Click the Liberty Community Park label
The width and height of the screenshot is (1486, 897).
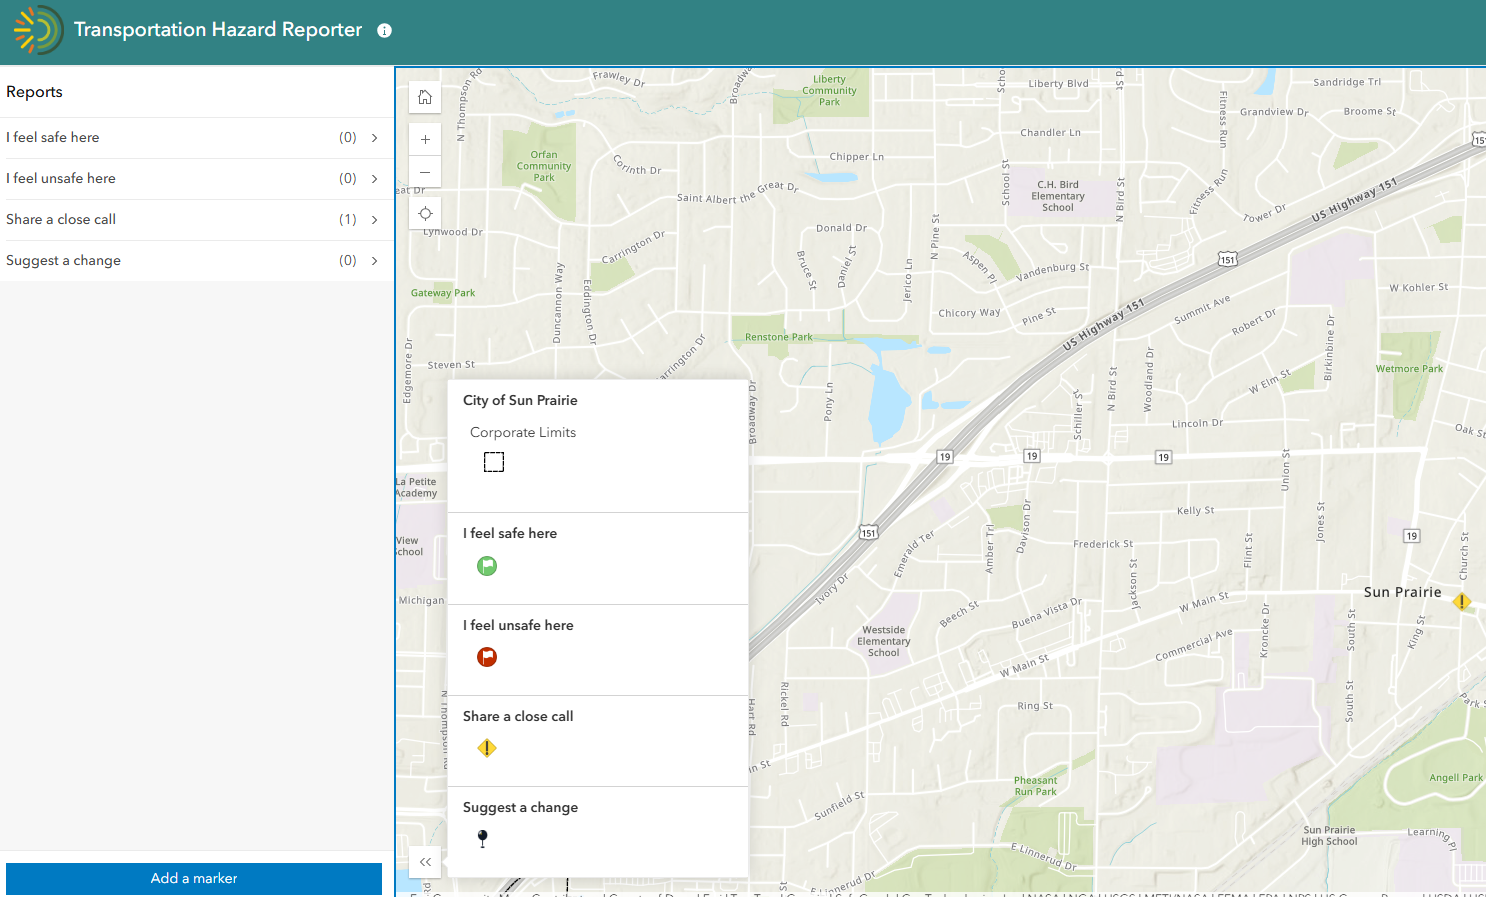(829, 91)
